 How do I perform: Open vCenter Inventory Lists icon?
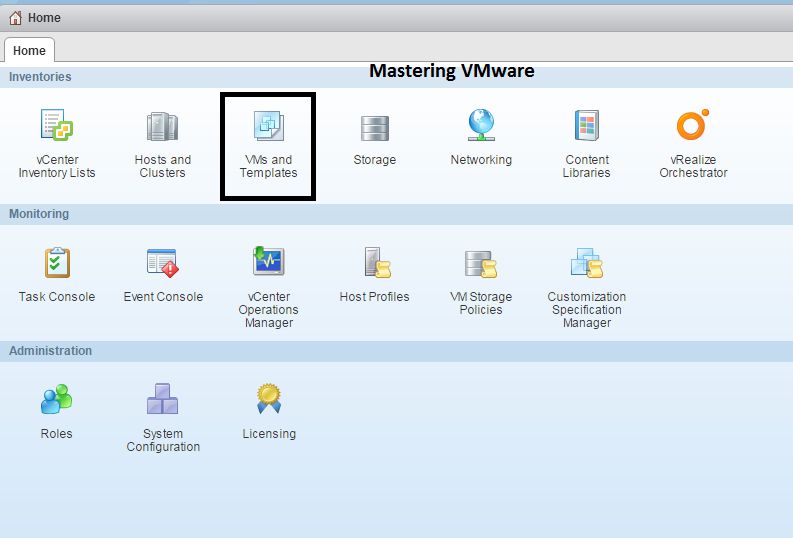point(57,125)
